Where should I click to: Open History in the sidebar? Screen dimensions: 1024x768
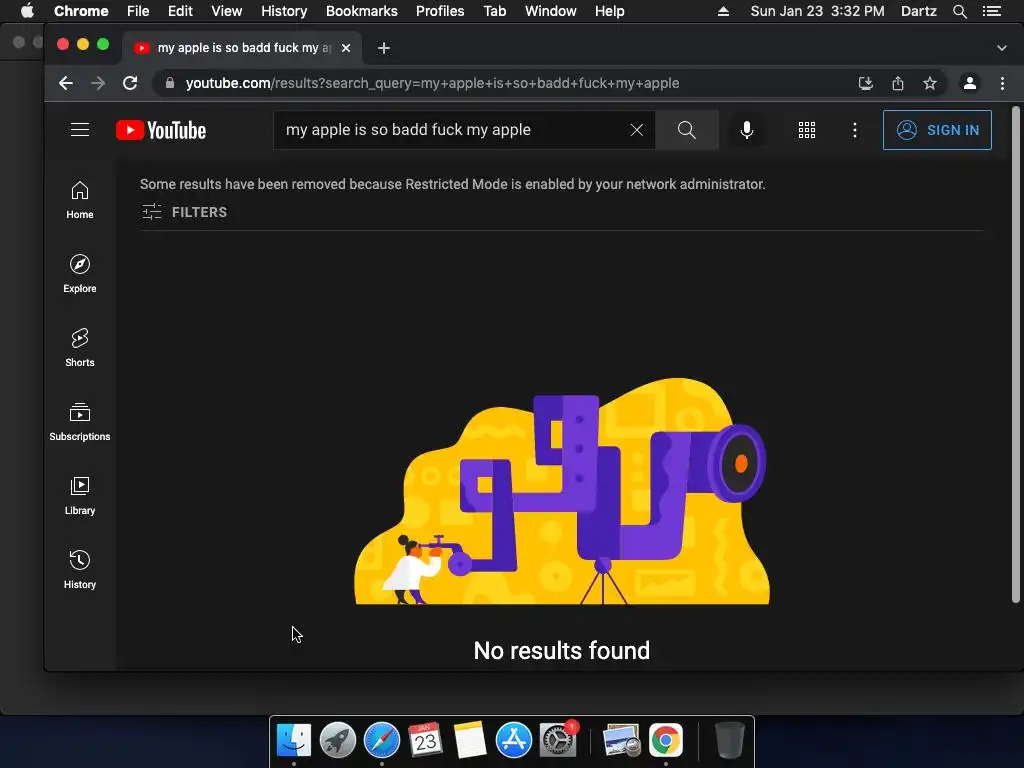point(80,569)
